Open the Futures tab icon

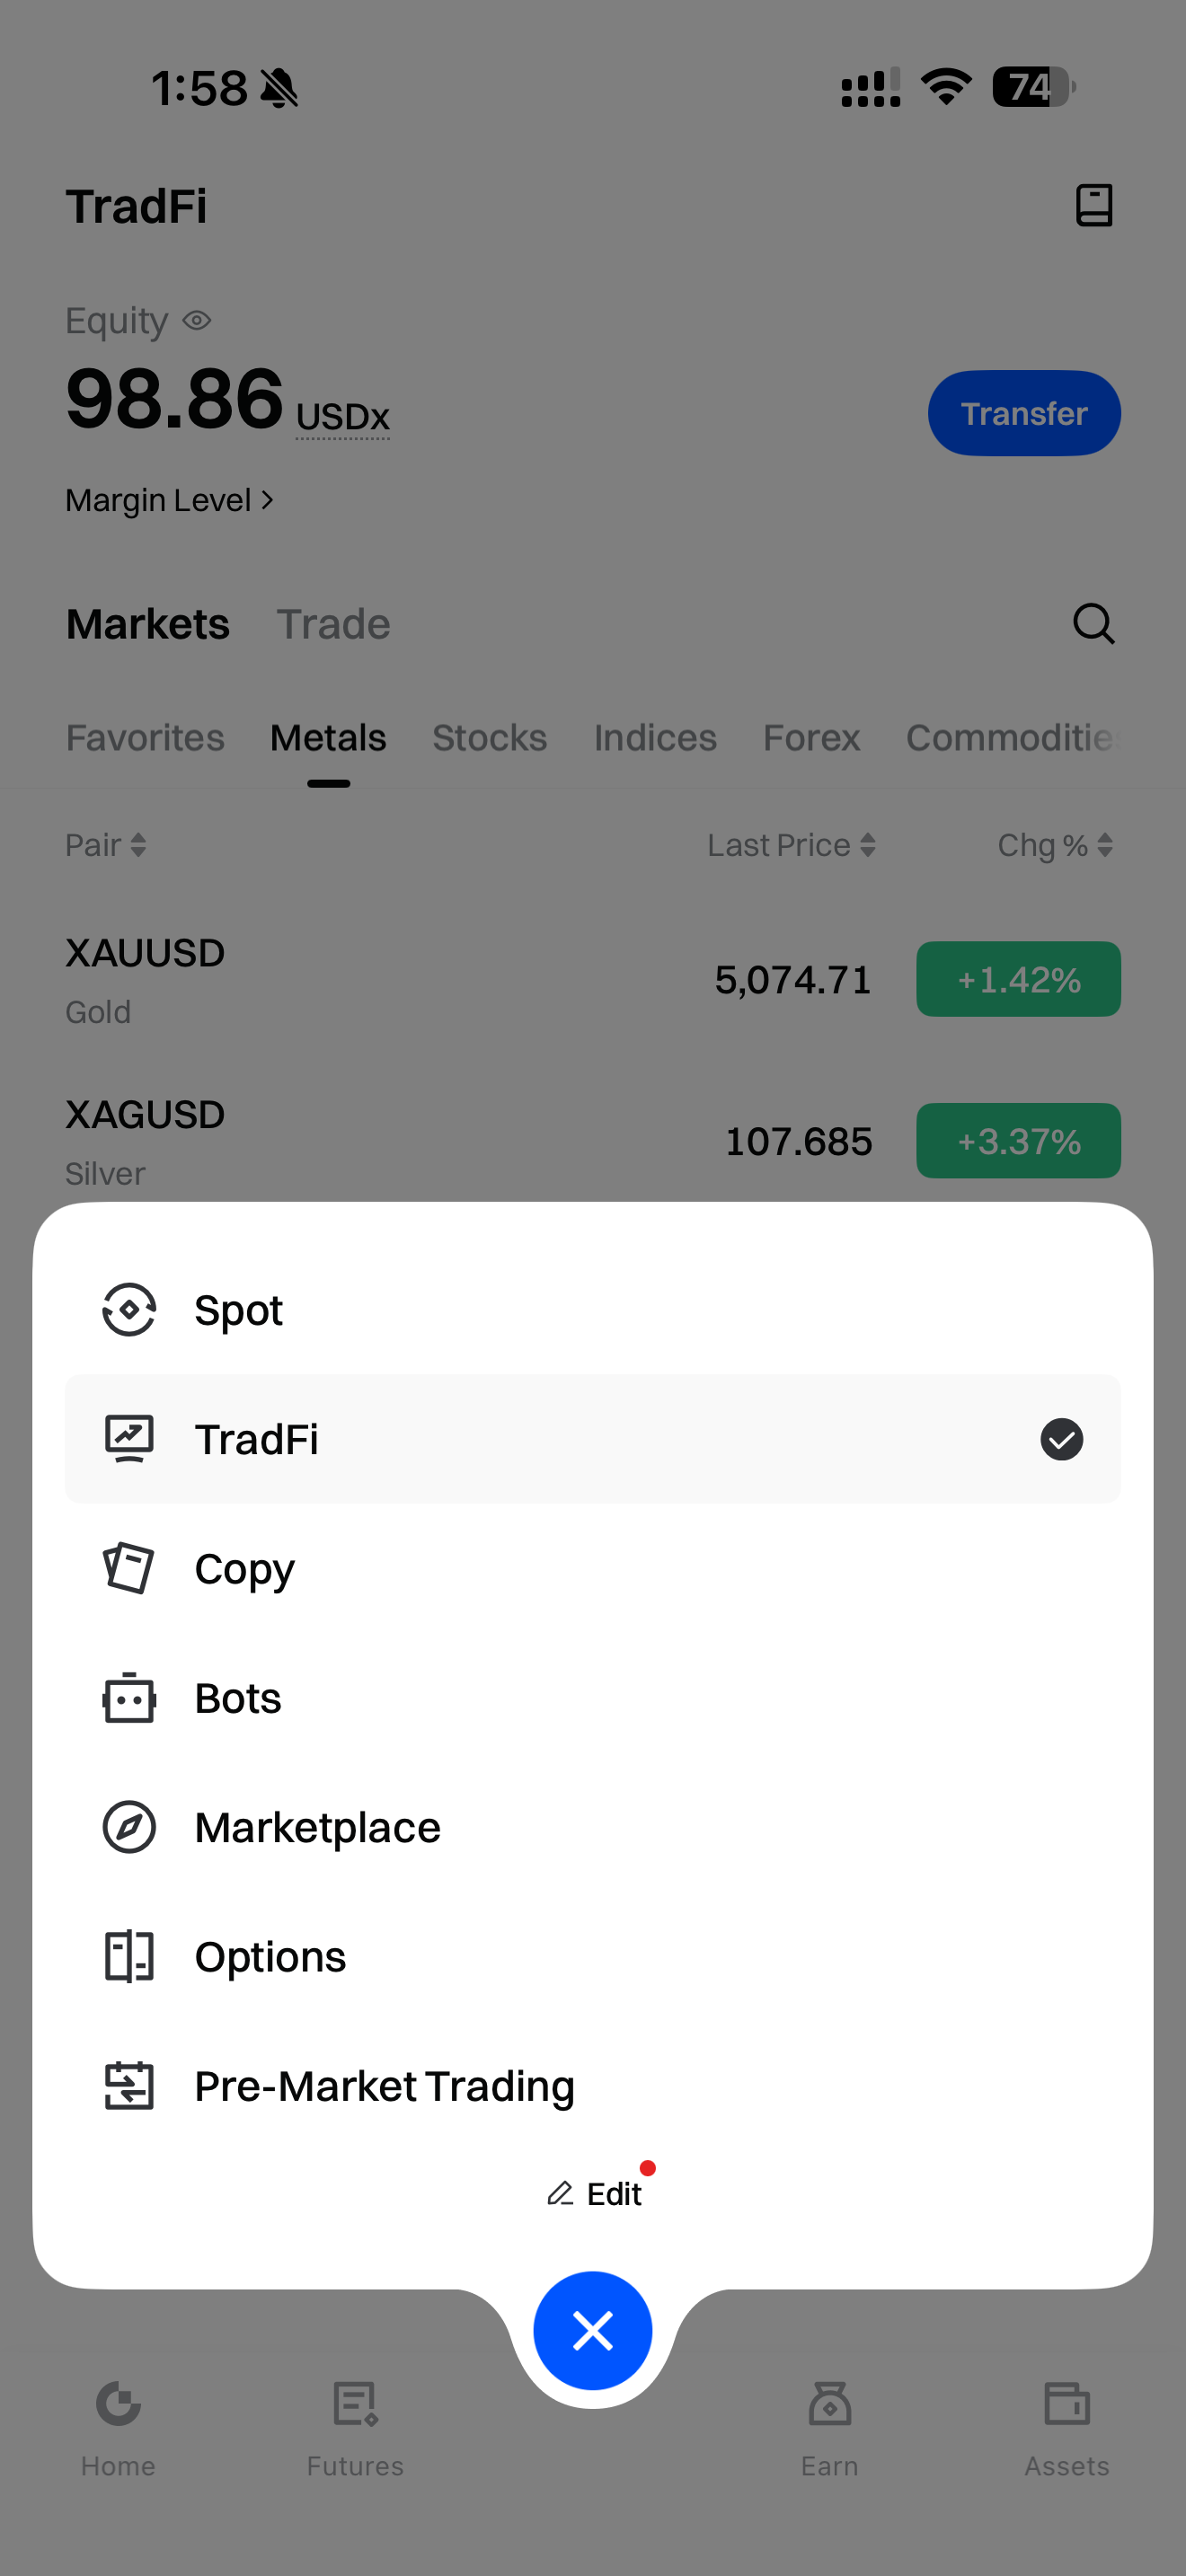(355, 2404)
